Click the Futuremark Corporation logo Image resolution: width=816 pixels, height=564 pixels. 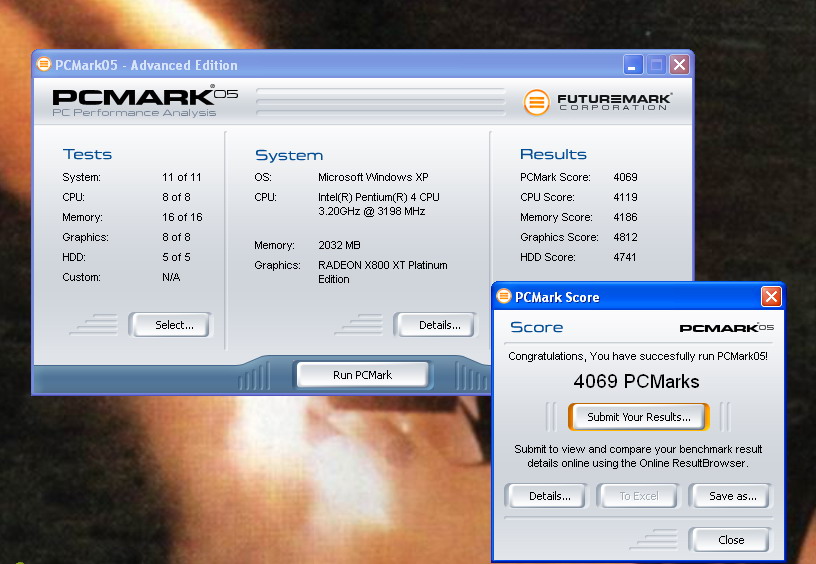597,102
